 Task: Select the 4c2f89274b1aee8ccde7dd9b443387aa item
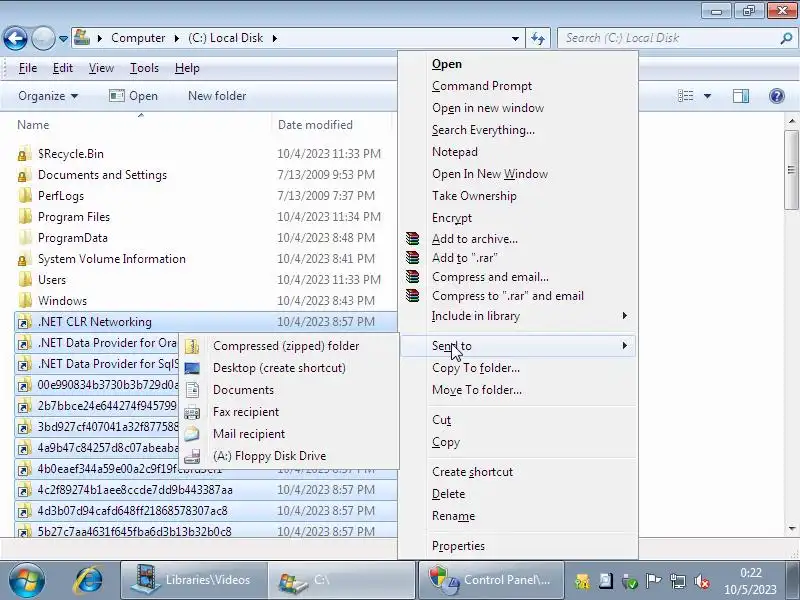pos(135,490)
